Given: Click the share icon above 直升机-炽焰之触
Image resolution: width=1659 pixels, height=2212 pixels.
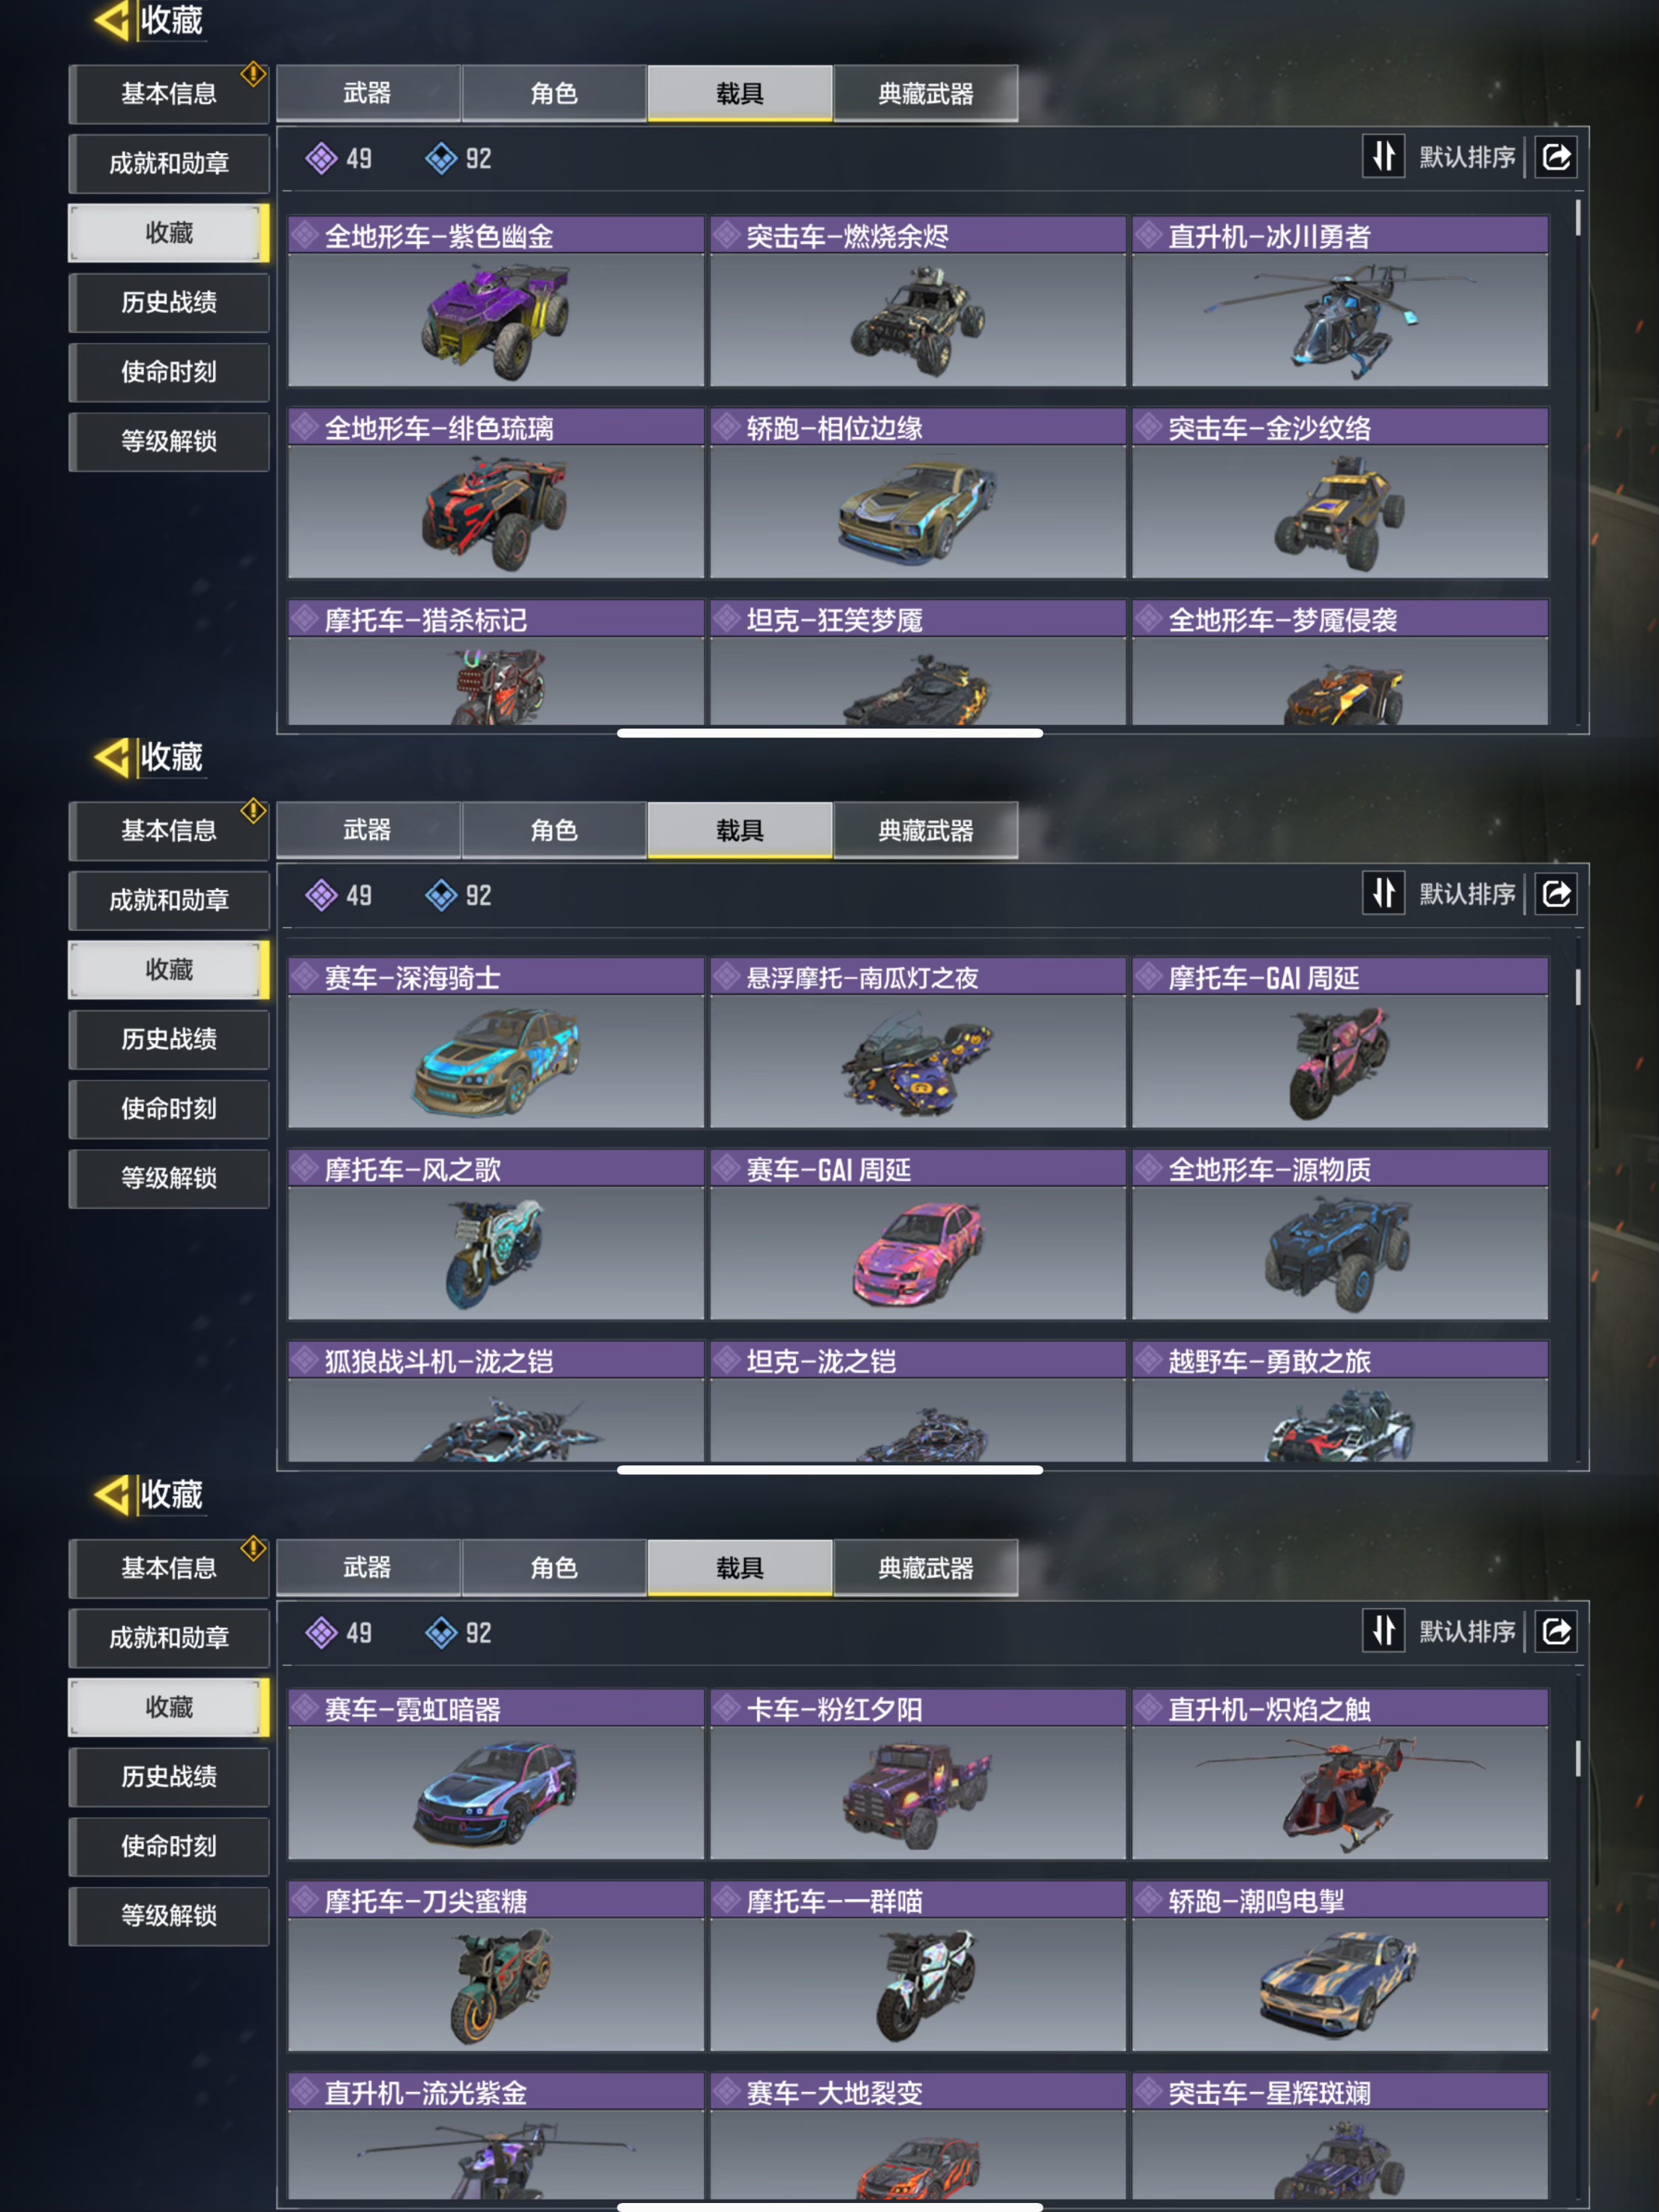Looking at the screenshot, I should pos(1556,1631).
